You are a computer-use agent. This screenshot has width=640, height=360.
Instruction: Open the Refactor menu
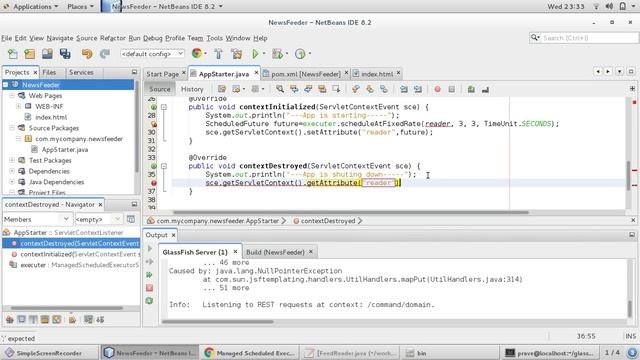point(113,38)
